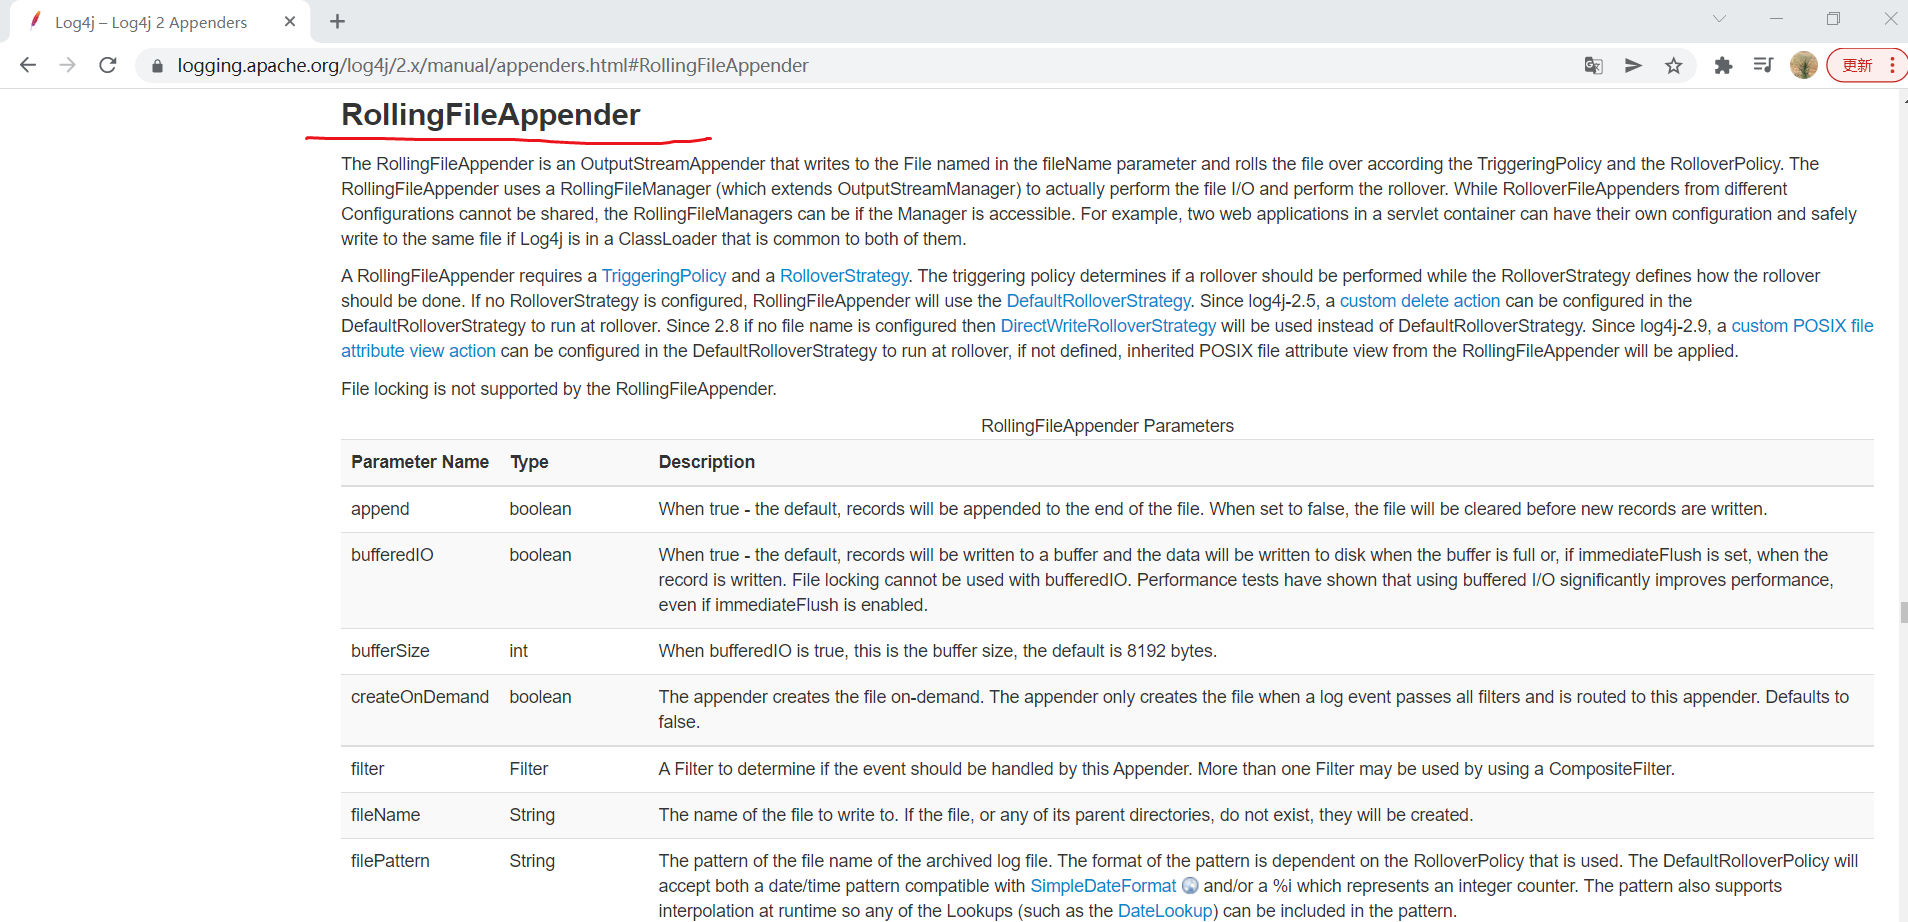The height and width of the screenshot is (922, 1908).
Task: Open the translate page icon
Action: [x=1594, y=66]
